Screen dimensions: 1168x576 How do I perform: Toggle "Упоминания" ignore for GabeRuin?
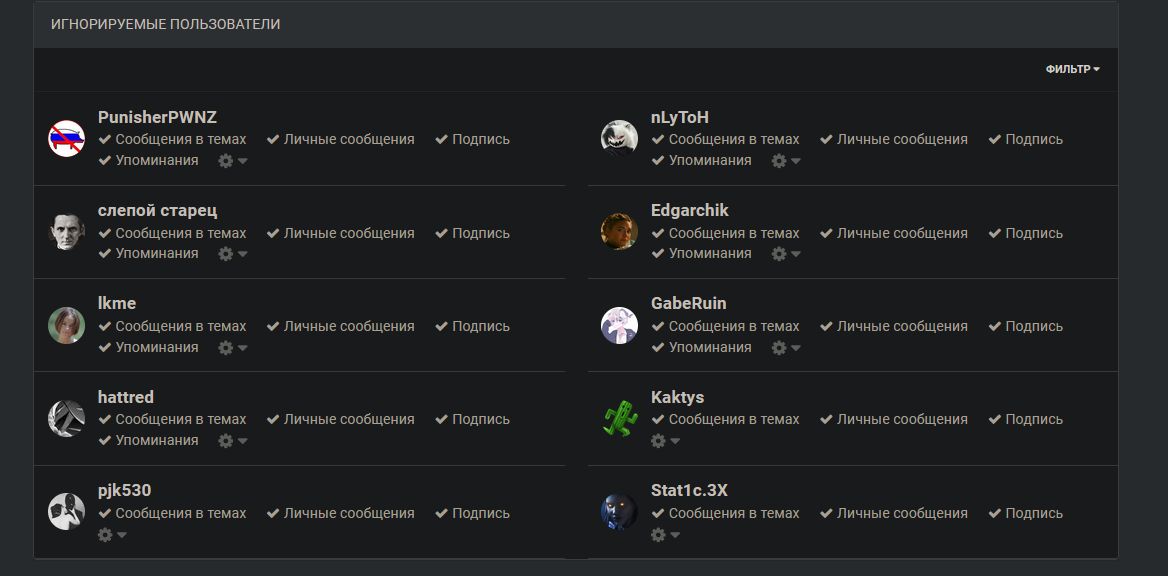point(701,347)
